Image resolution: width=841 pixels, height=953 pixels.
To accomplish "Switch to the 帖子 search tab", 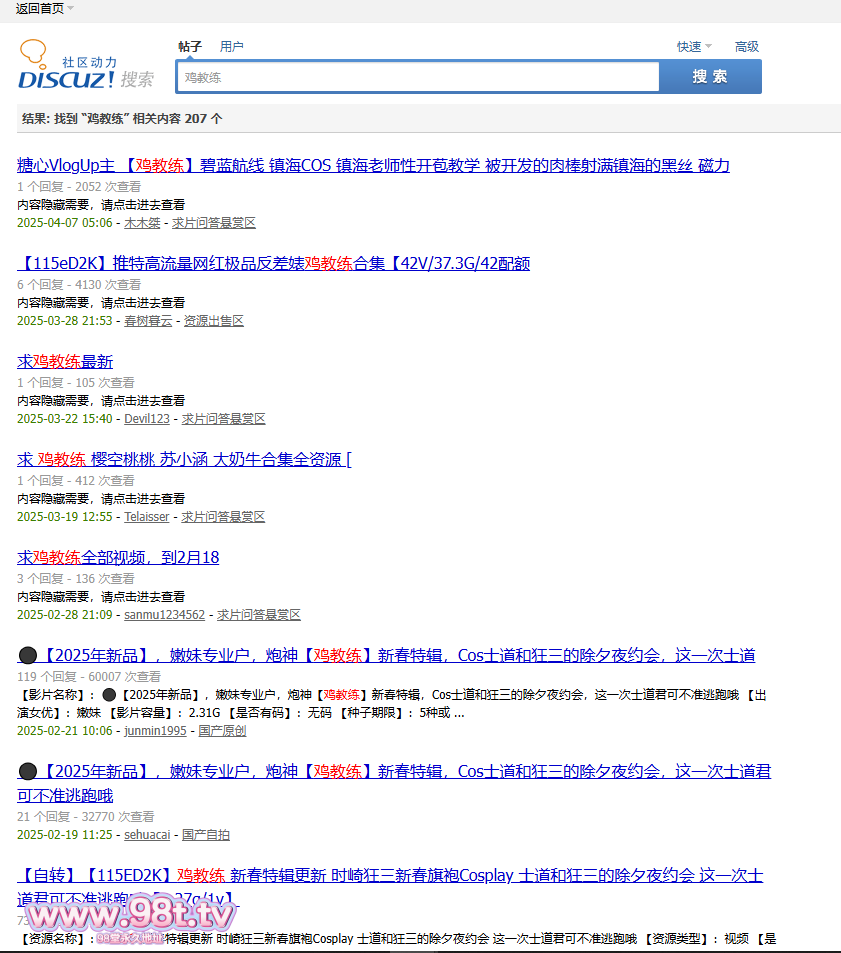I will tap(190, 46).
